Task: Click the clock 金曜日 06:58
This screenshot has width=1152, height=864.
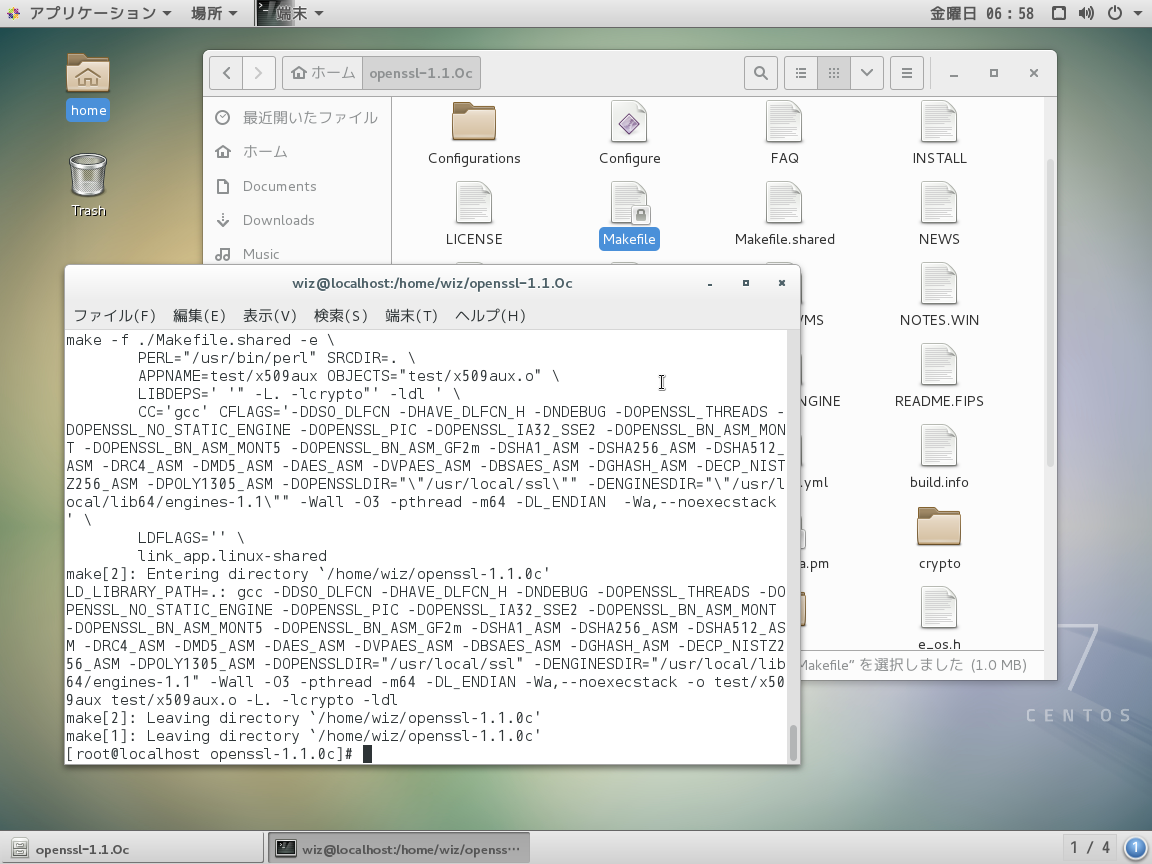Action: 982,13
